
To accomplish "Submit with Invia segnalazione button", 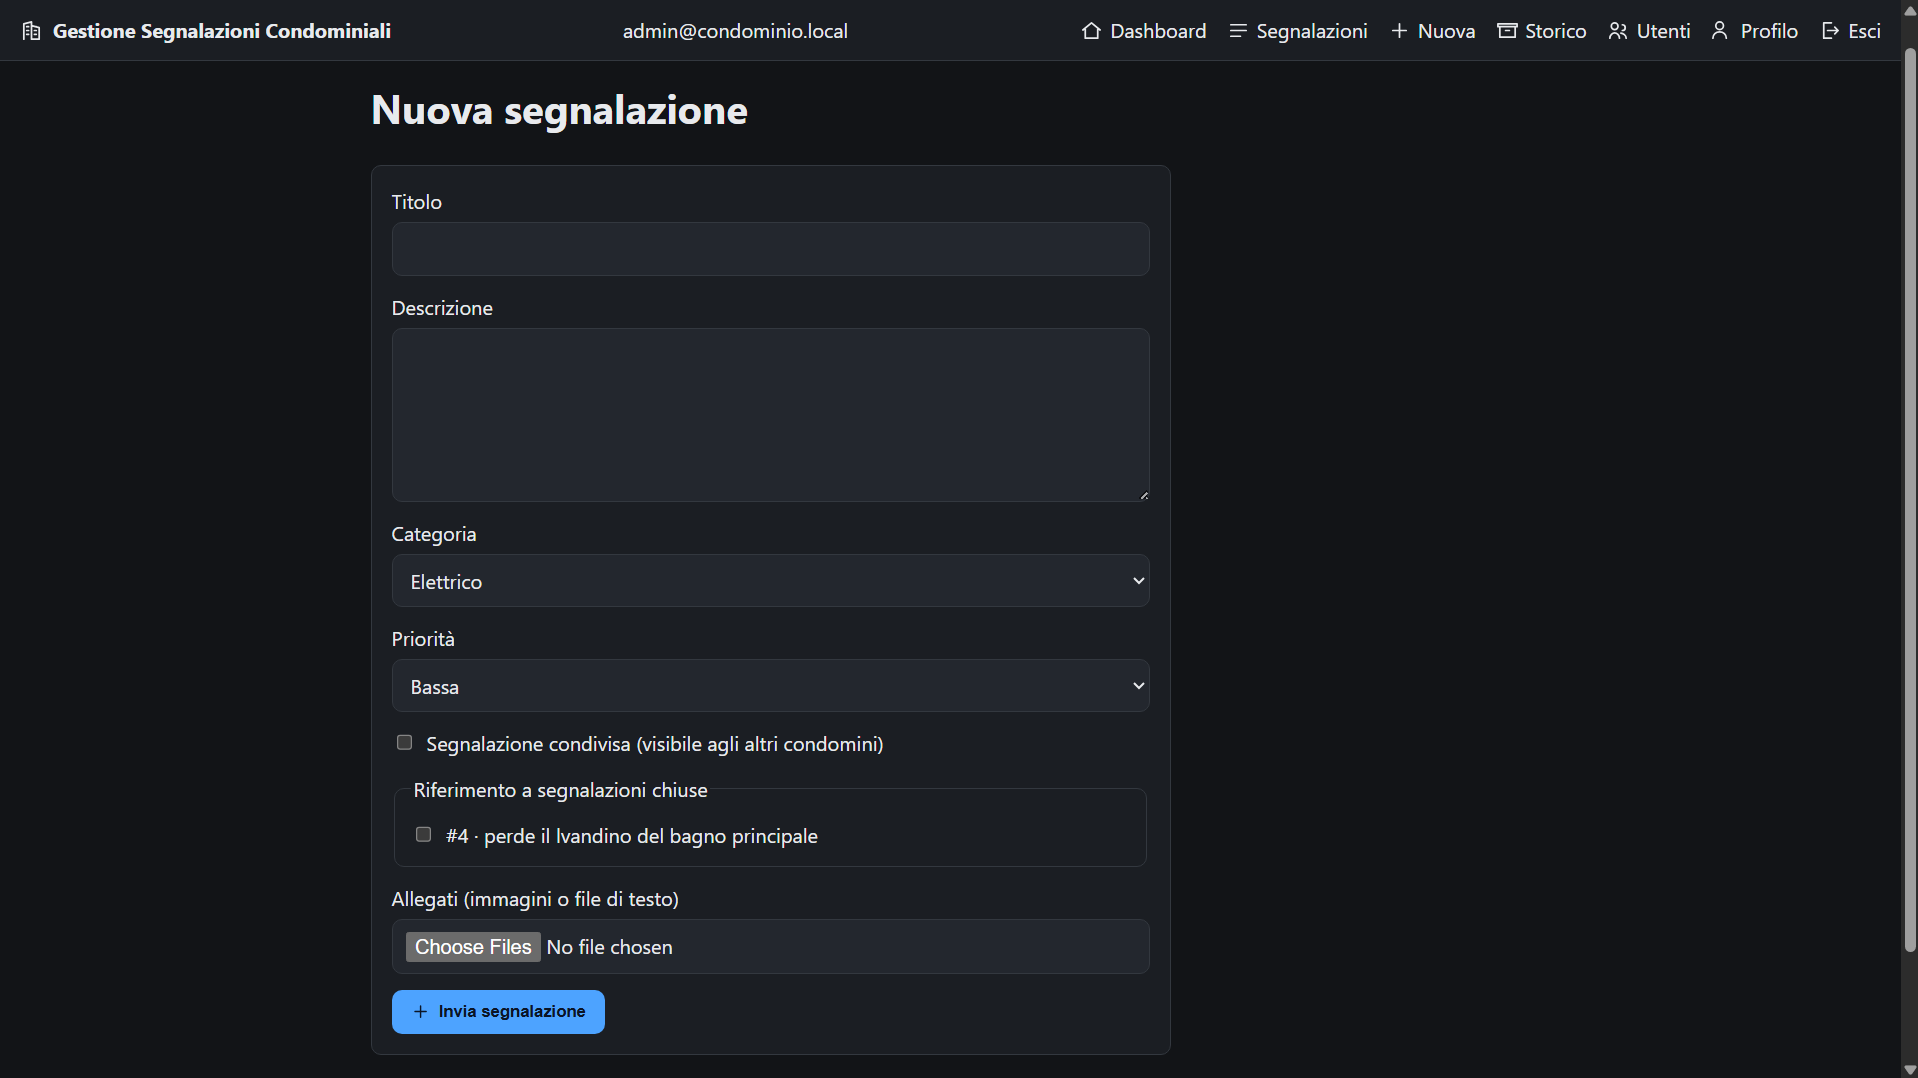I will [498, 1012].
